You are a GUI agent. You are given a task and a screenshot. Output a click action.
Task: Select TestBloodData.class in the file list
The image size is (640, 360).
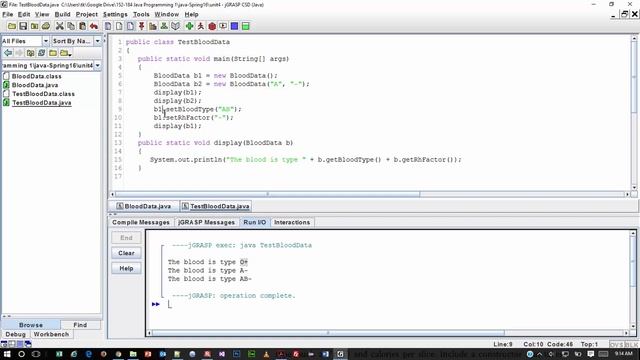pos(43,94)
